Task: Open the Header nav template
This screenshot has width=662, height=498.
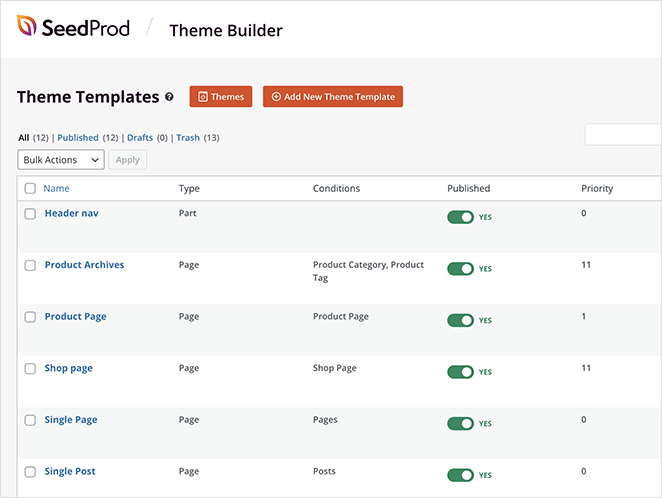Action: pyautogui.click(x=71, y=213)
